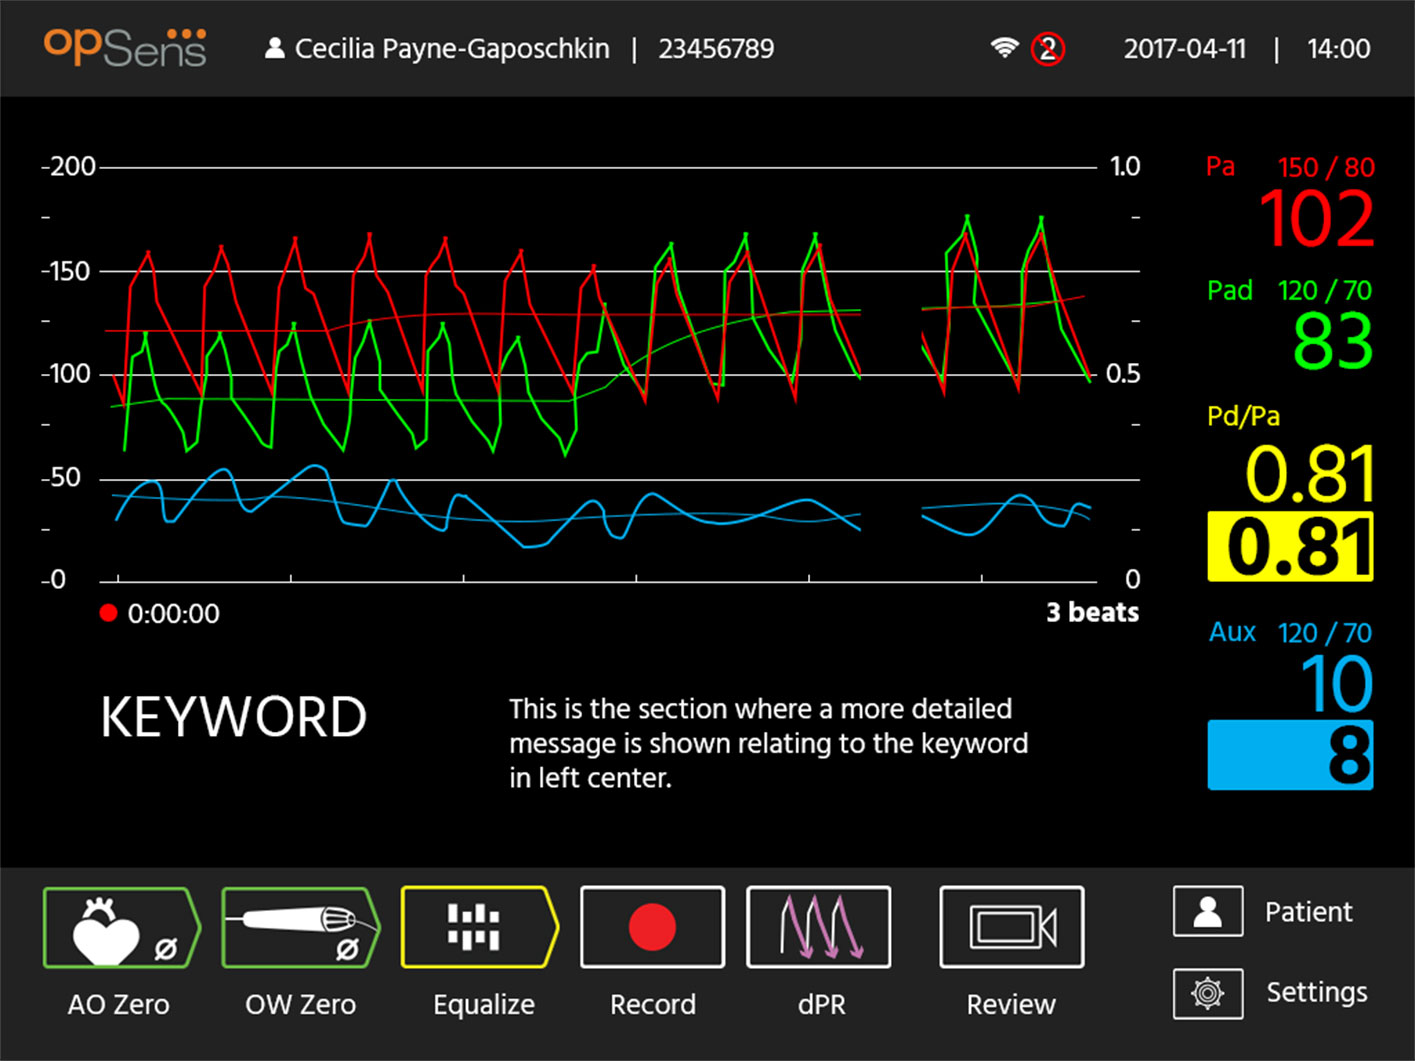Click the Pa 150 / 80 reading
Image resolution: width=1415 pixels, height=1061 pixels.
coord(1326,167)
